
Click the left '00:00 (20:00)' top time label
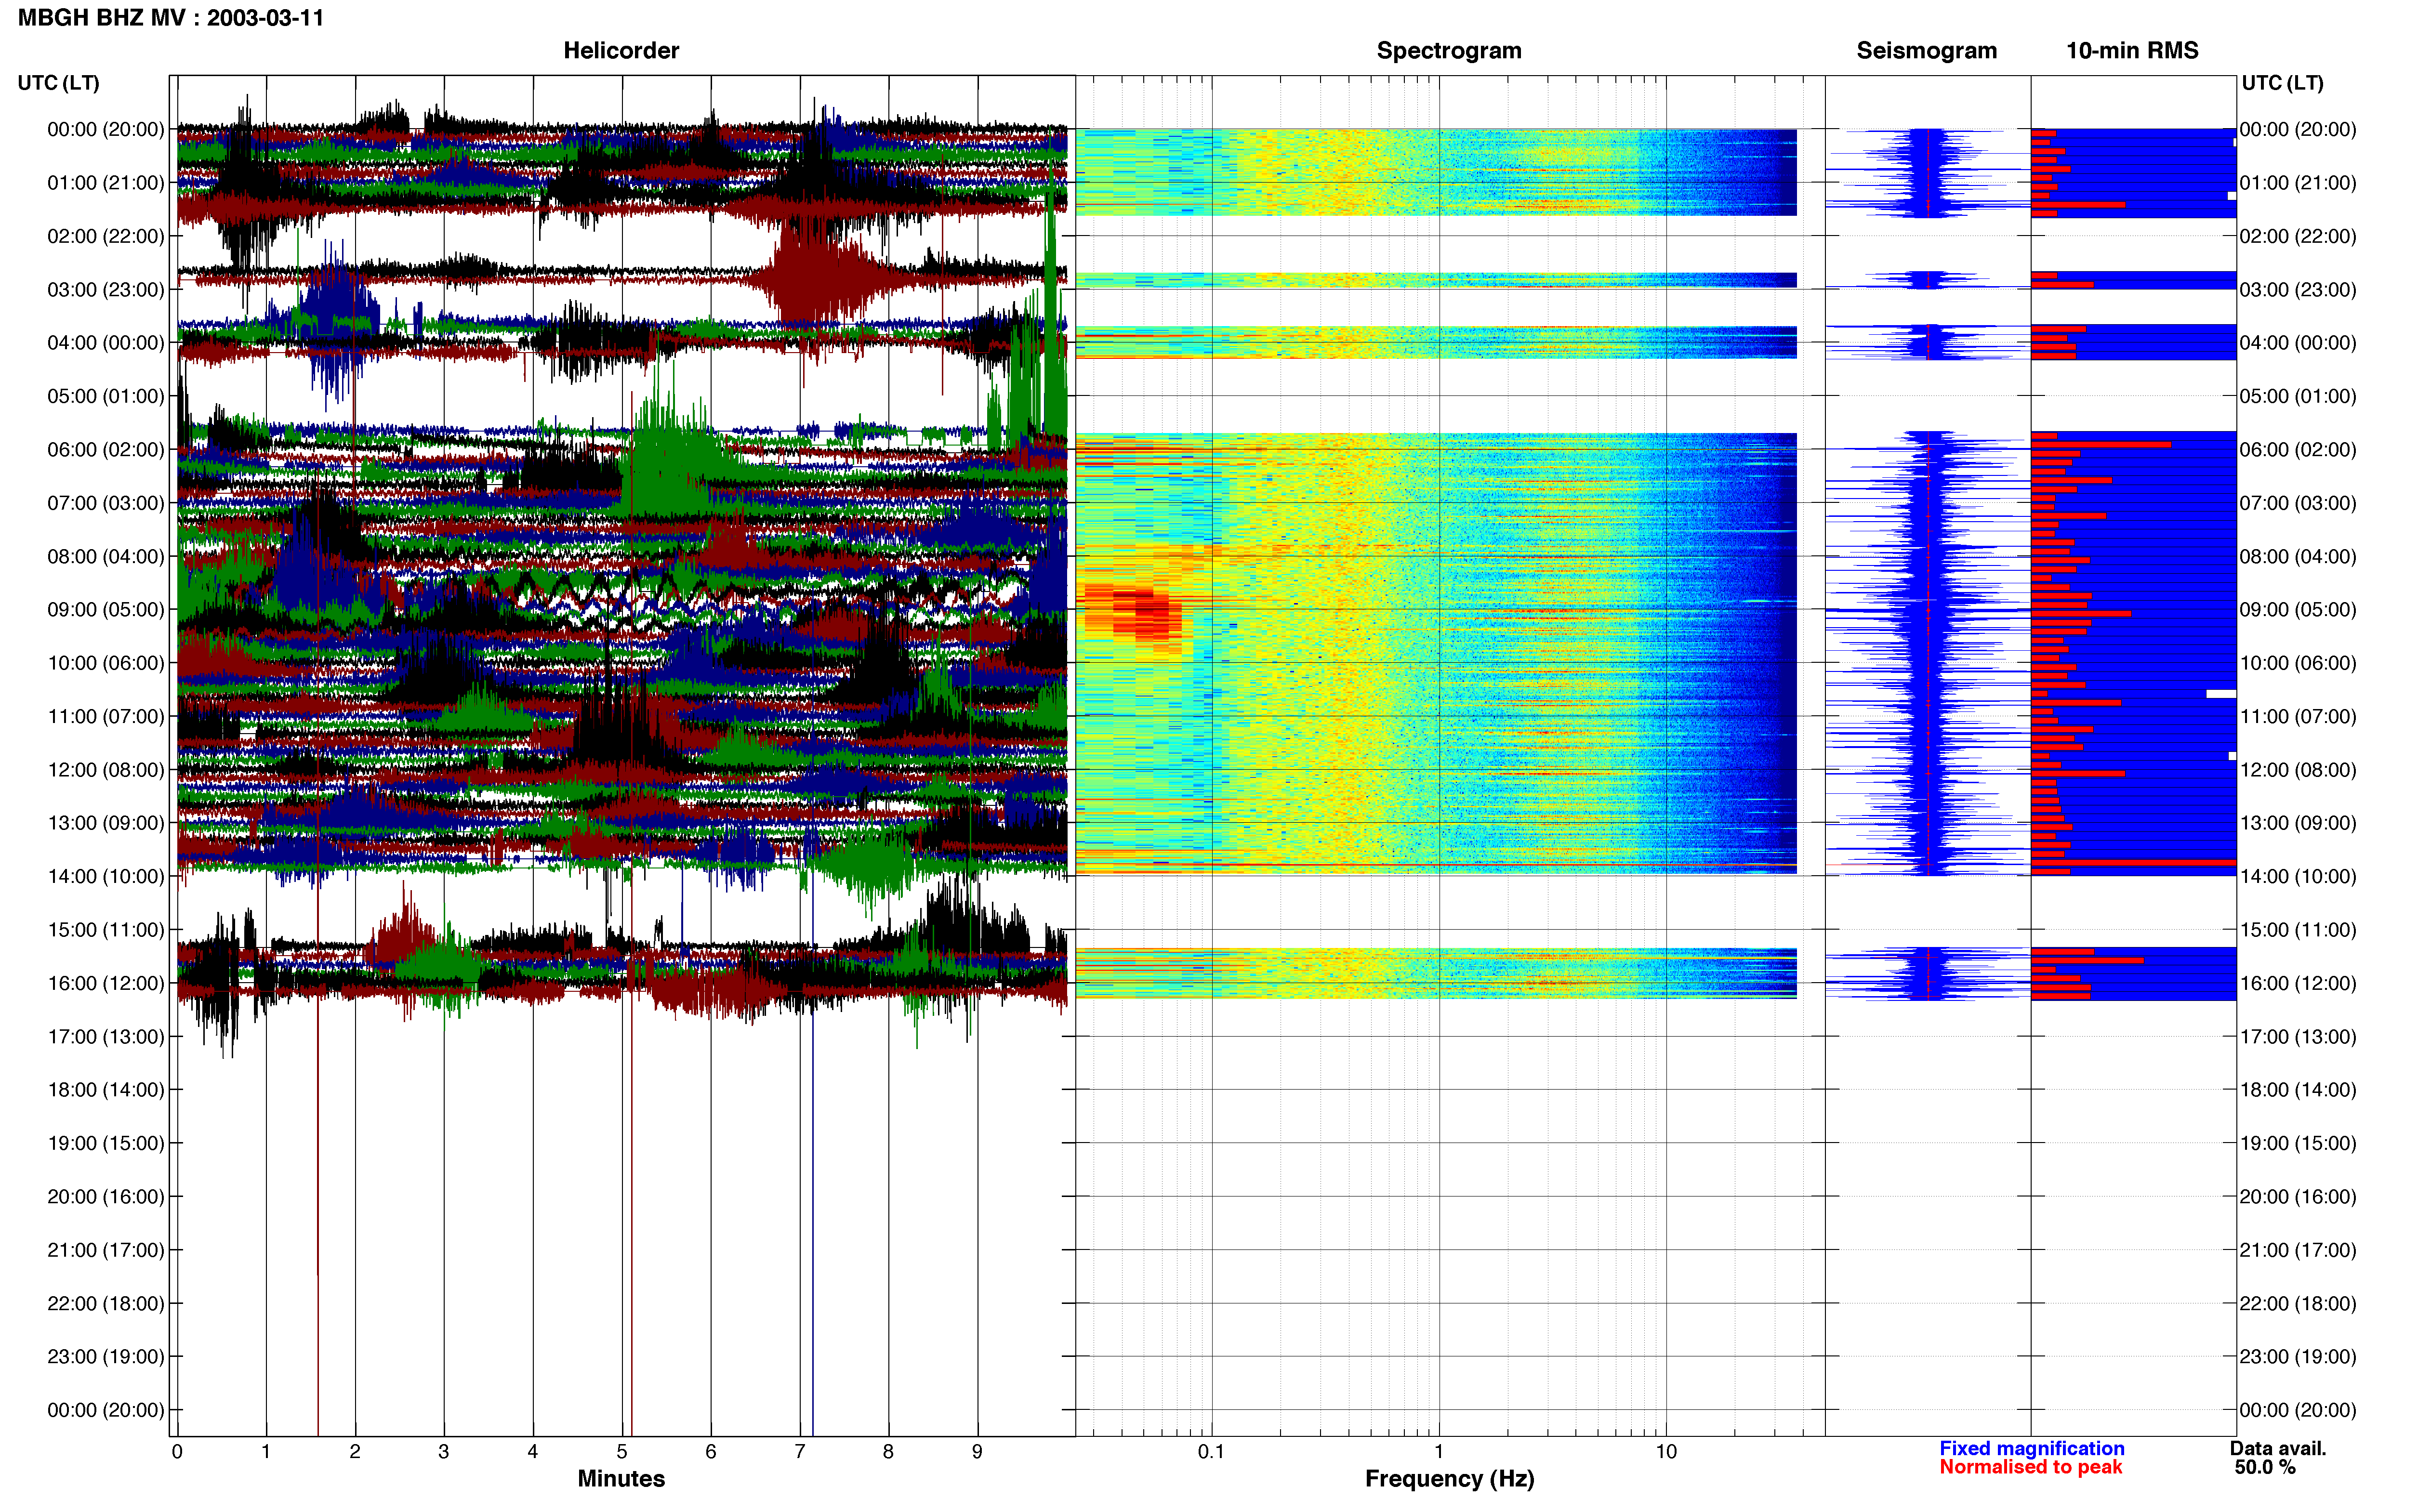click(106, 129)
